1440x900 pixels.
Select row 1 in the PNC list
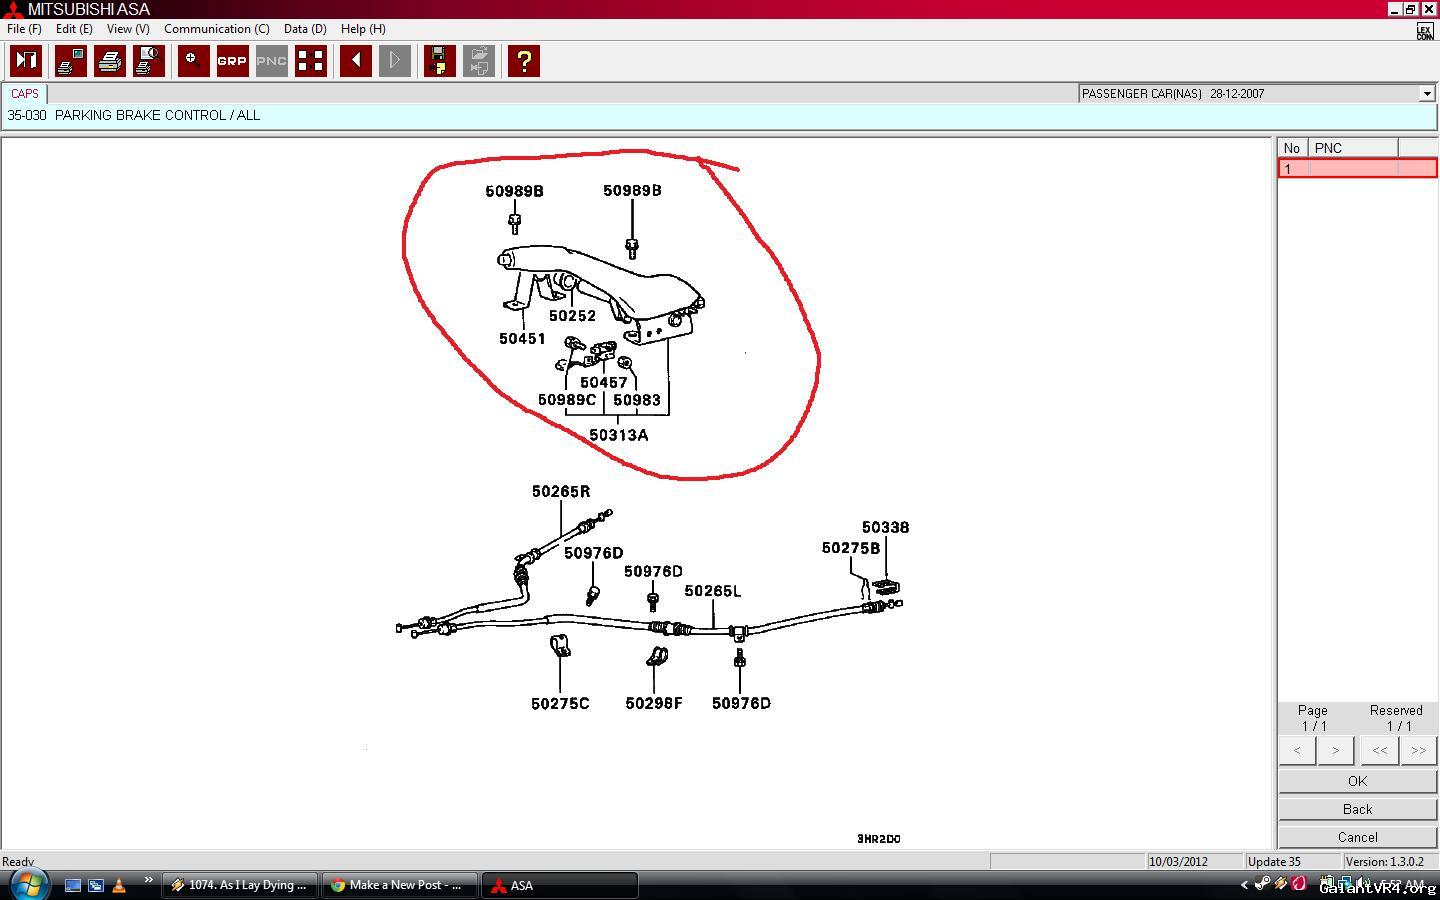[1357, 169]
